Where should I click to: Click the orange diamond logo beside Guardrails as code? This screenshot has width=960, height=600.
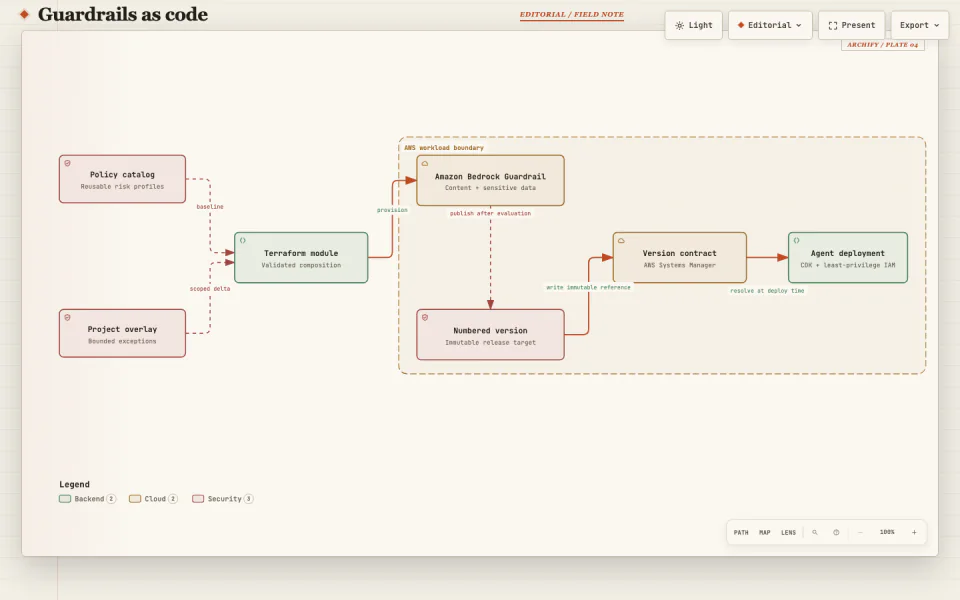point(24,14)
